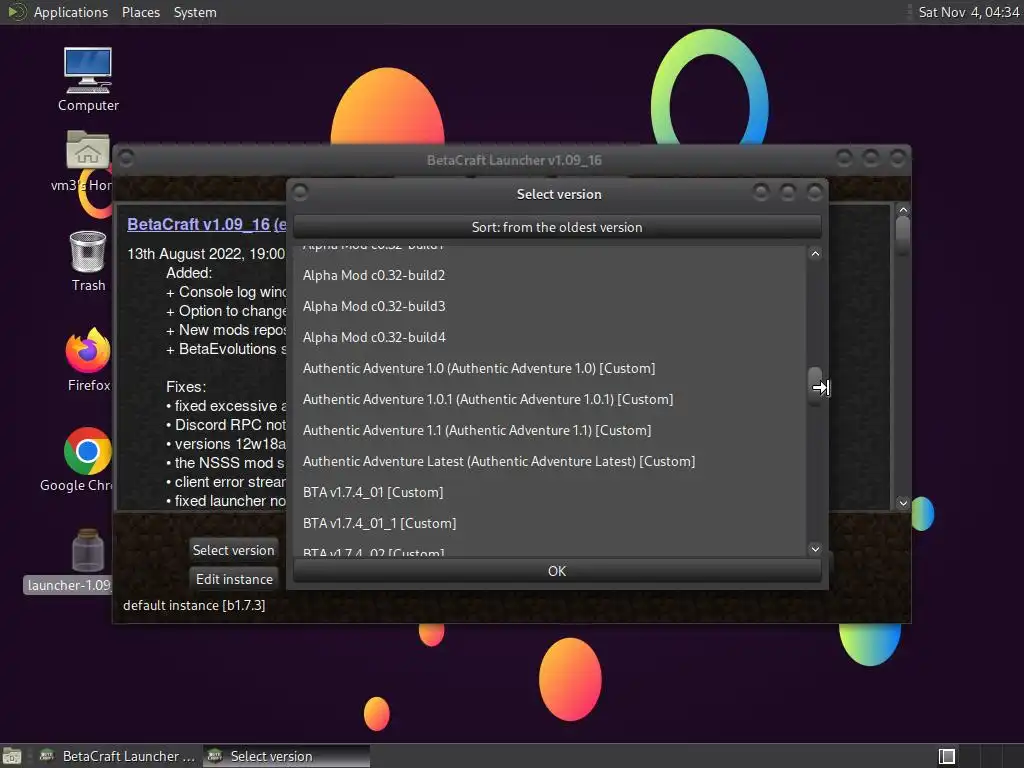Select Alpha Mod c0.32-build2 in the list

[x=549, y=275]
